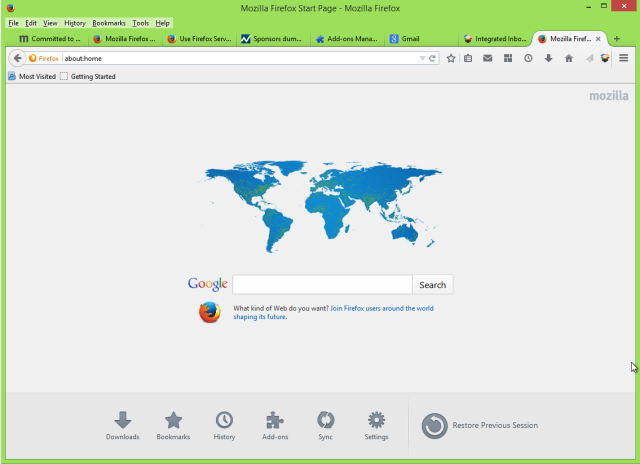
Task: Switch to the Add-ons Manager tab
Action: 347,39
